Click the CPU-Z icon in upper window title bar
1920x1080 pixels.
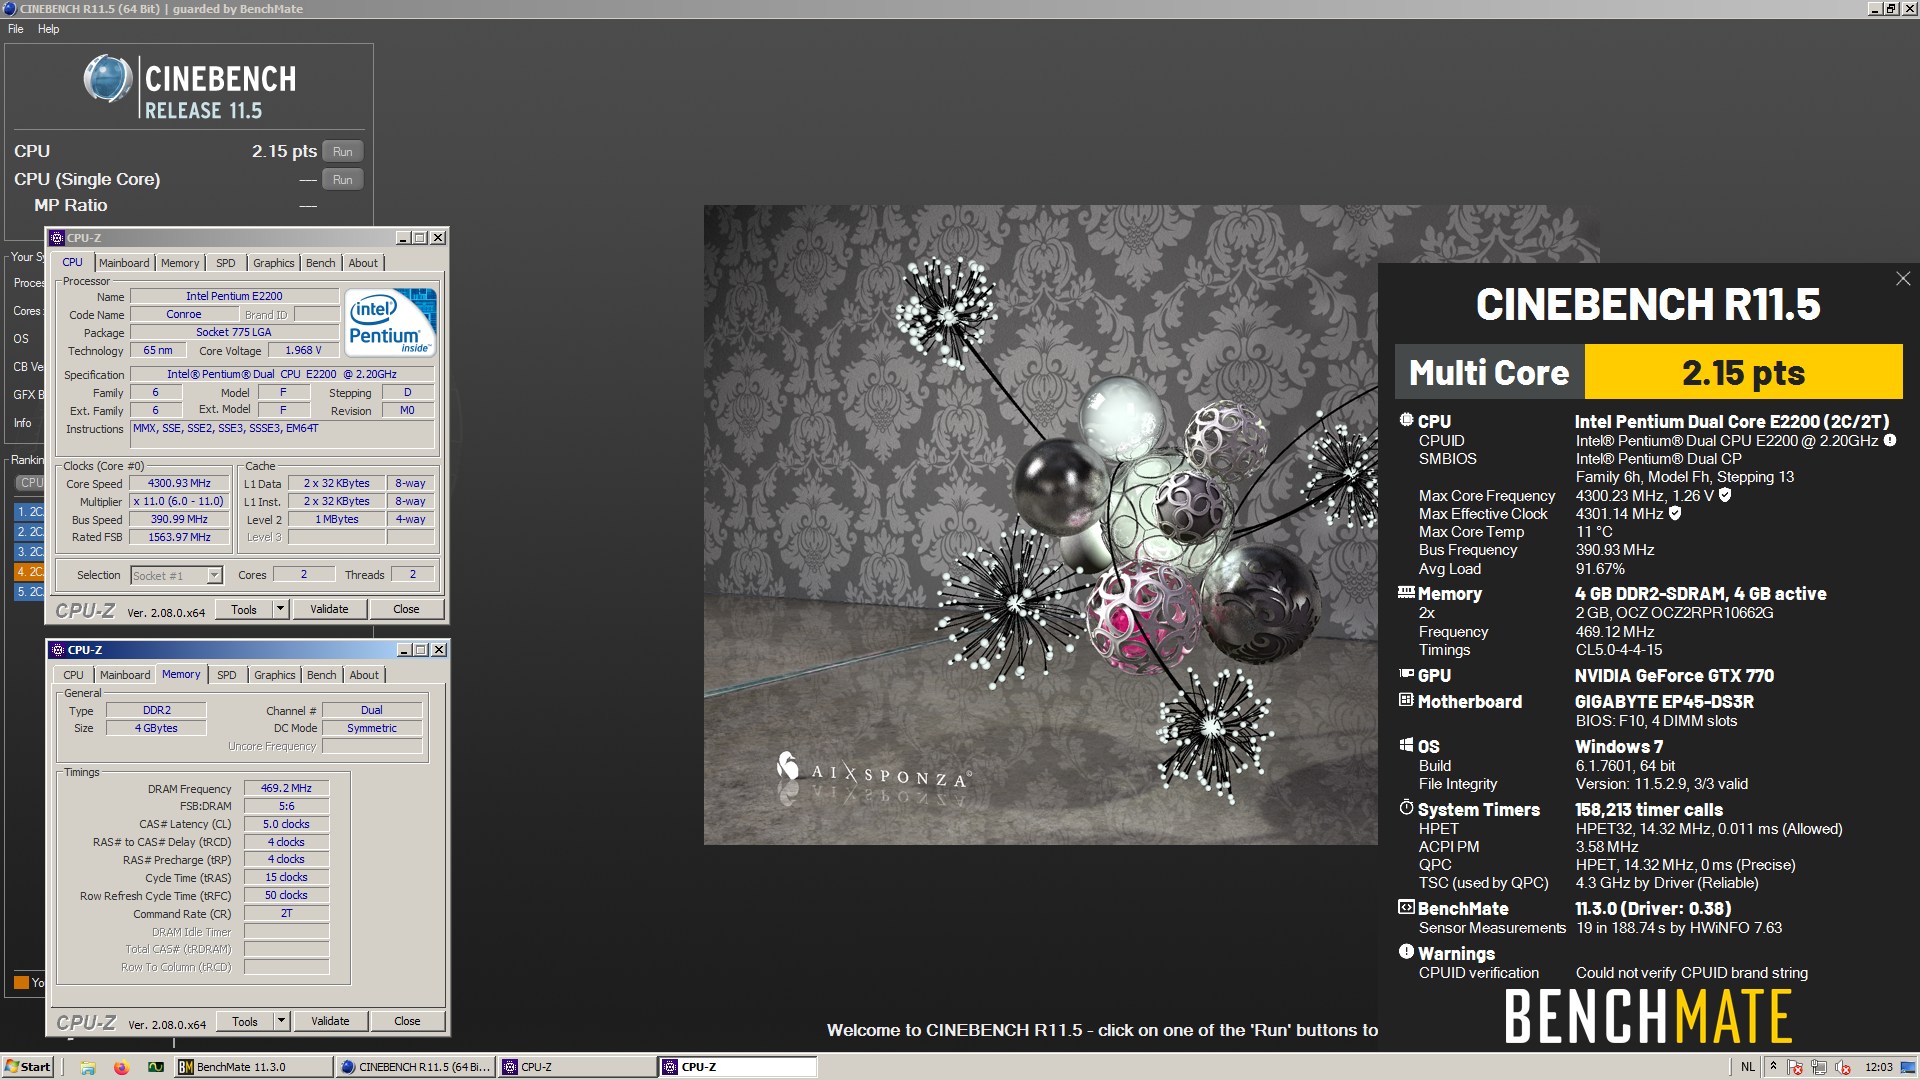click(x=57, y=238)
